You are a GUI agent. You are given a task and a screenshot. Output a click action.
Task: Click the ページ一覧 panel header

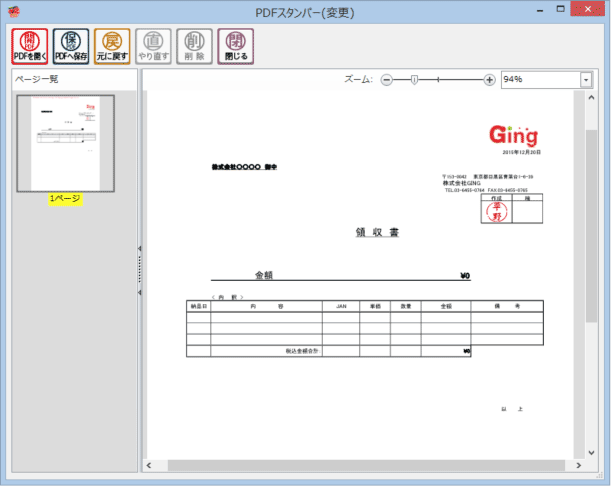pos(37,80)
